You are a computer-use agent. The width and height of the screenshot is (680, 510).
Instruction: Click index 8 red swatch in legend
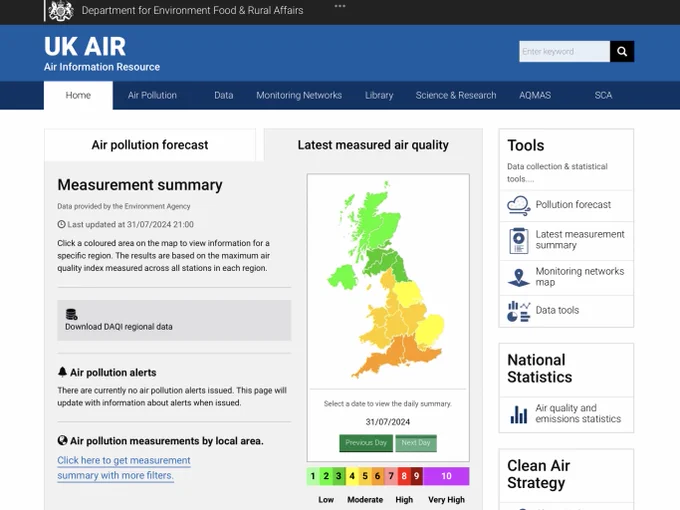pos(404,476)
